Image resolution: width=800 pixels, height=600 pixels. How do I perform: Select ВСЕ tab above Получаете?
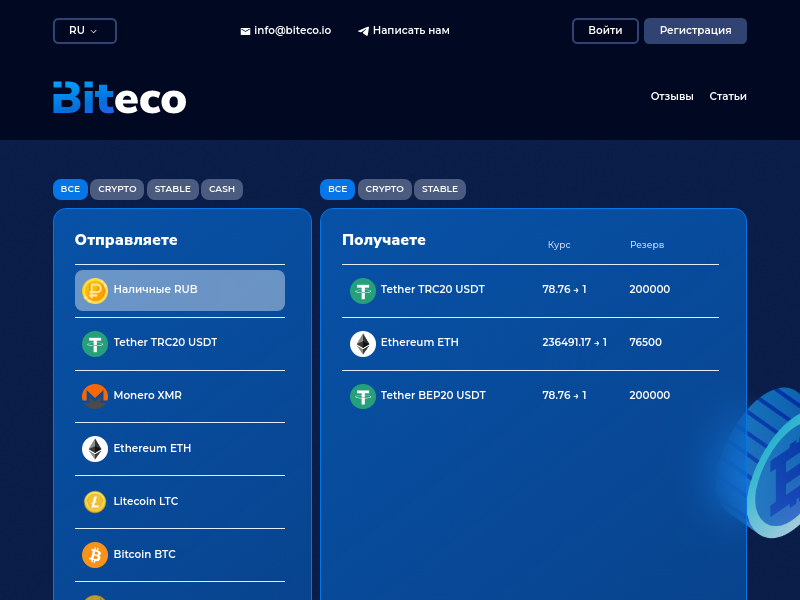coord(338,189)
